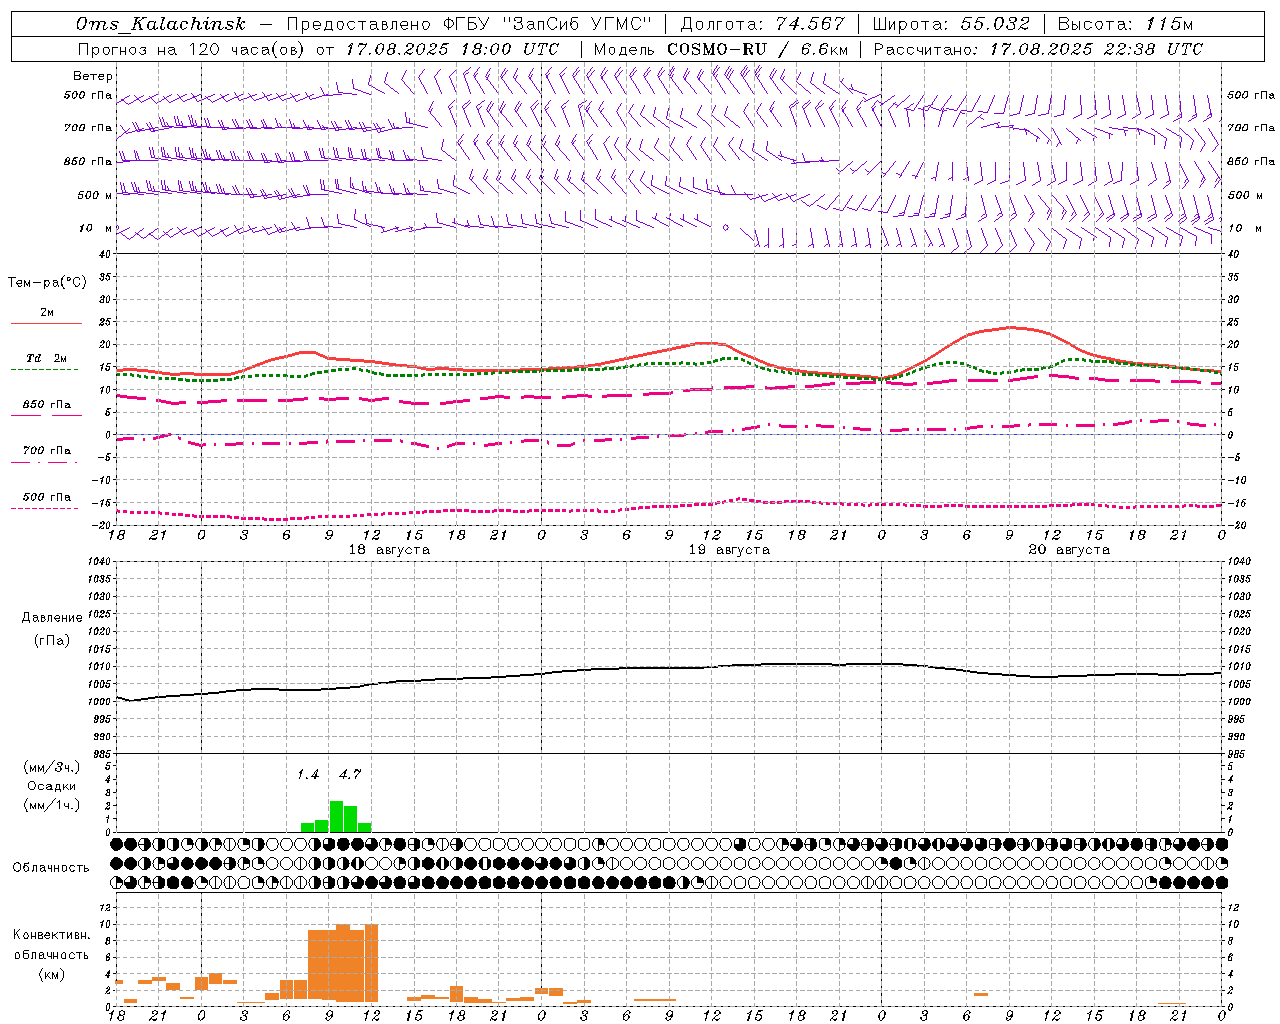Click the Облачность cloud cover label
1280x1024 pixels.
pyautogui.click(x=51, y=867)
